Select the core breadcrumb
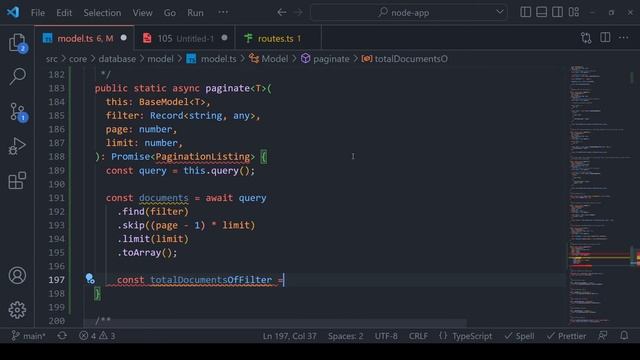This screenshot has height=360, width=640. click(x=78, y=59)
